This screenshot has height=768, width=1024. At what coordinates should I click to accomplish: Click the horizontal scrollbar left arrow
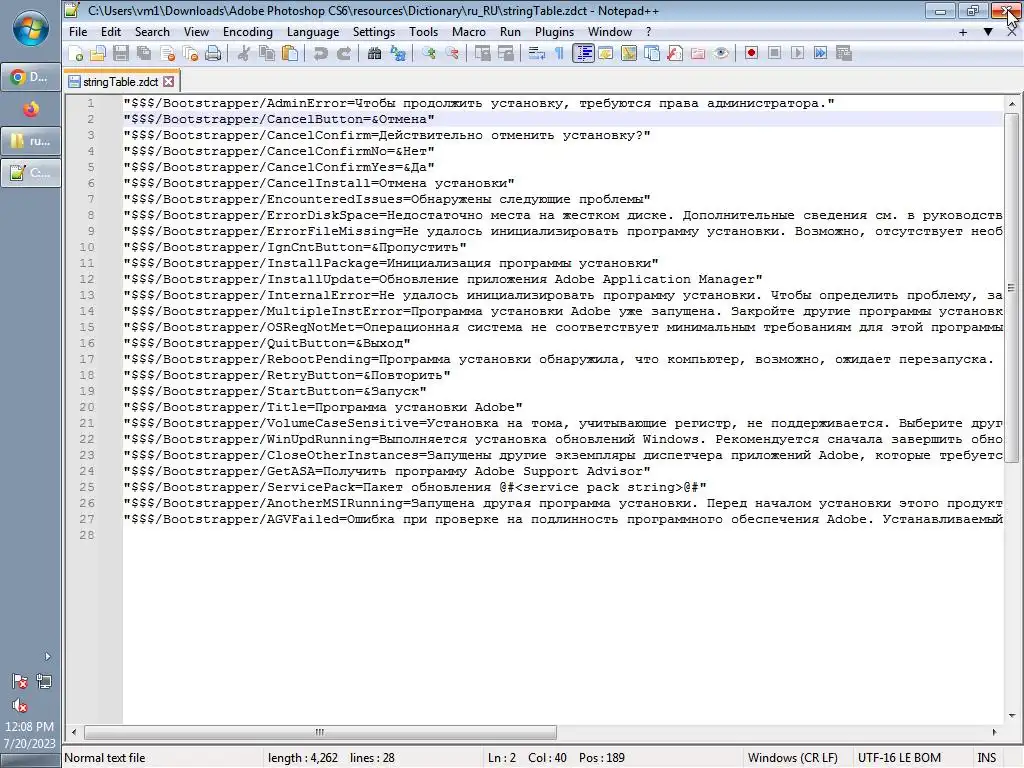click(74, 732)
